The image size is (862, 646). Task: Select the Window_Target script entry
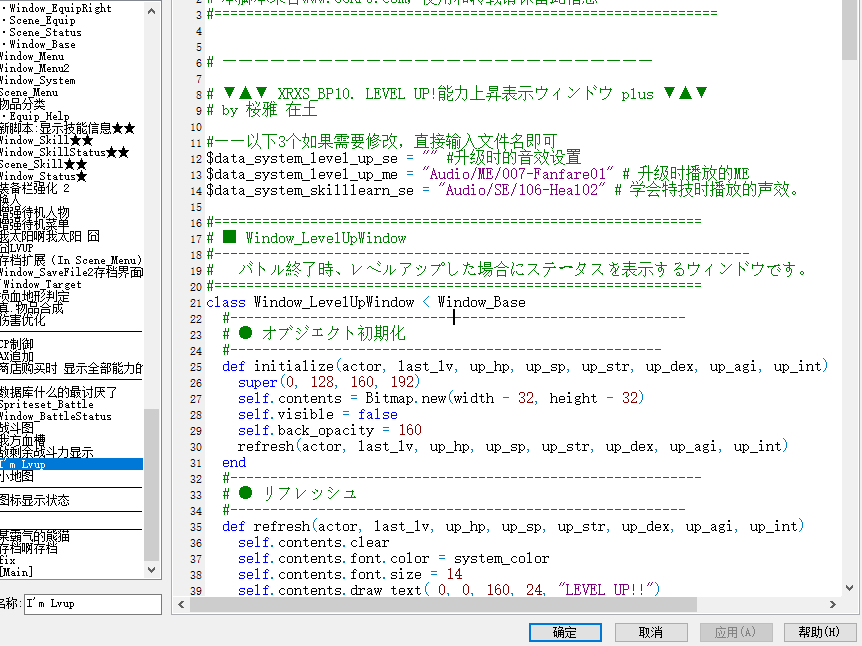coord(42,284)
